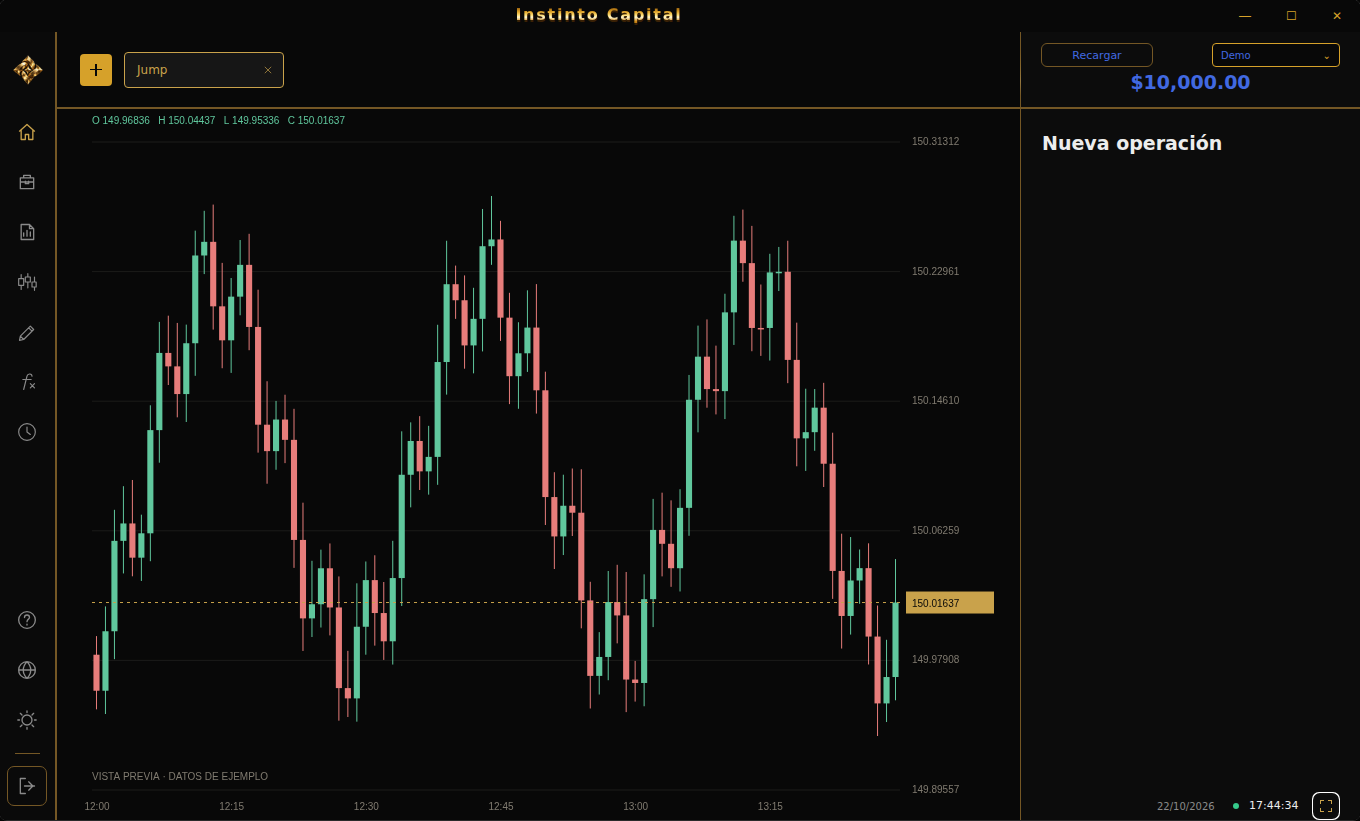
Task: Click the 149.89557 price axis label
Action: 936,789
